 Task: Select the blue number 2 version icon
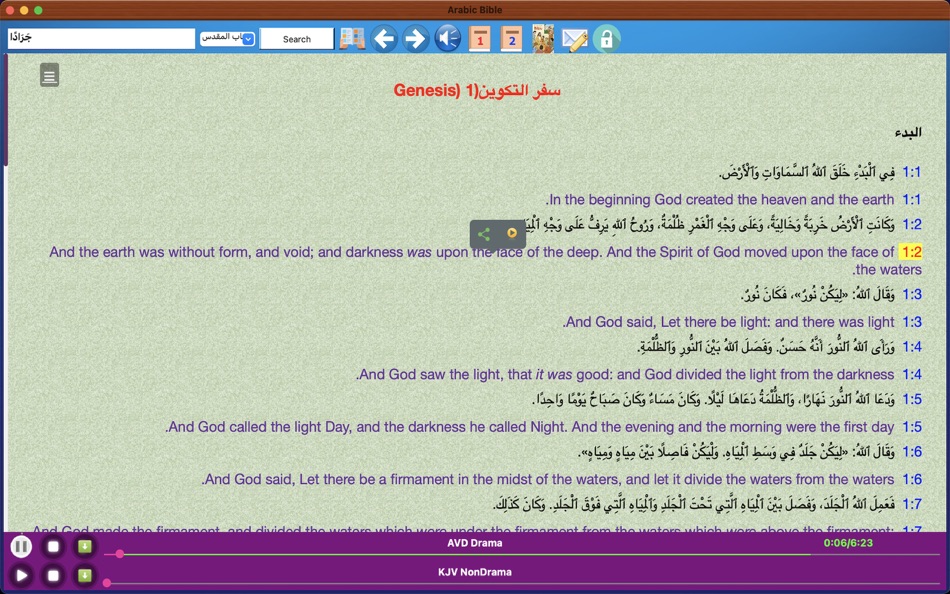(511, 38)
